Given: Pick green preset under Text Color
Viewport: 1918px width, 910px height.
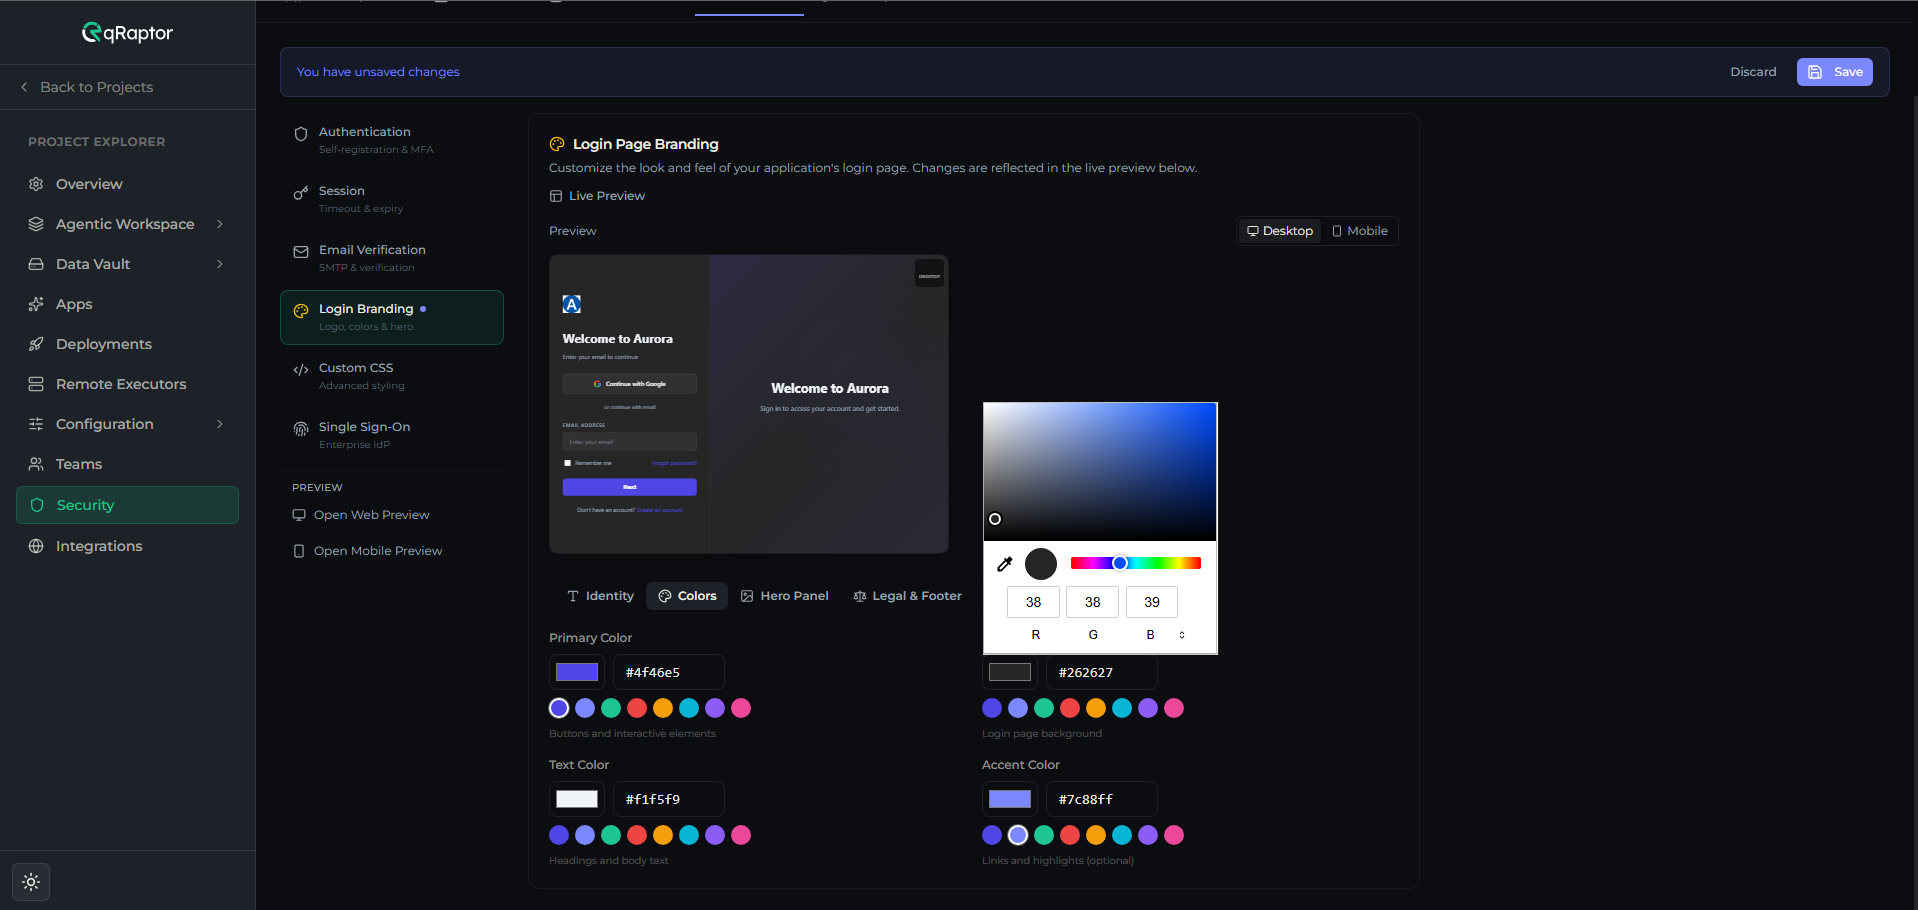Looking at the screenshot, I should click(611, 835).
